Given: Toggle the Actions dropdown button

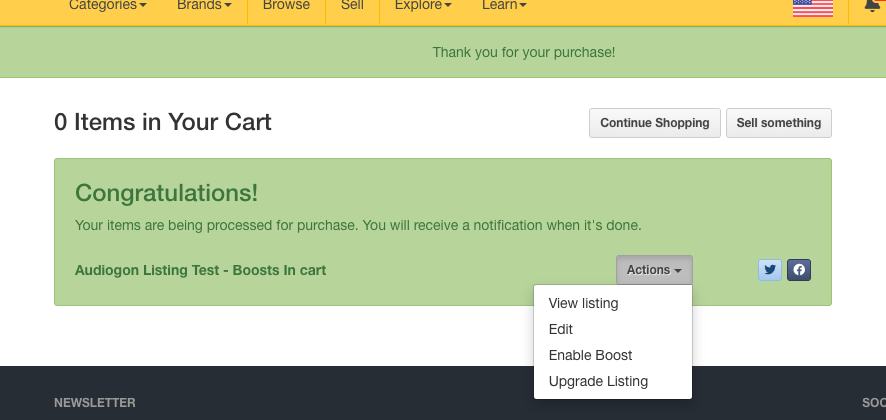Looking at the screenshot, I should click(654, 270).
